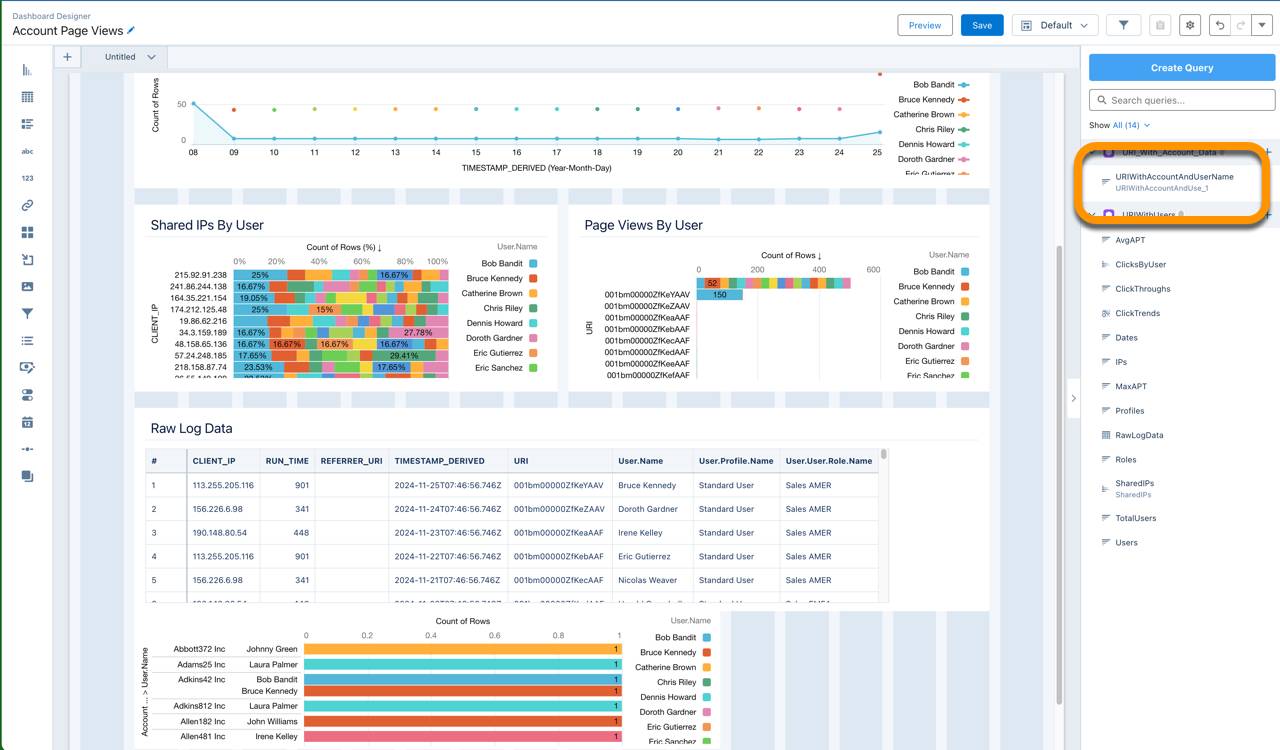1280x750 pixels.
Task: Select the stacked pages icon at sidebar bottom
Action: point(27,477)
